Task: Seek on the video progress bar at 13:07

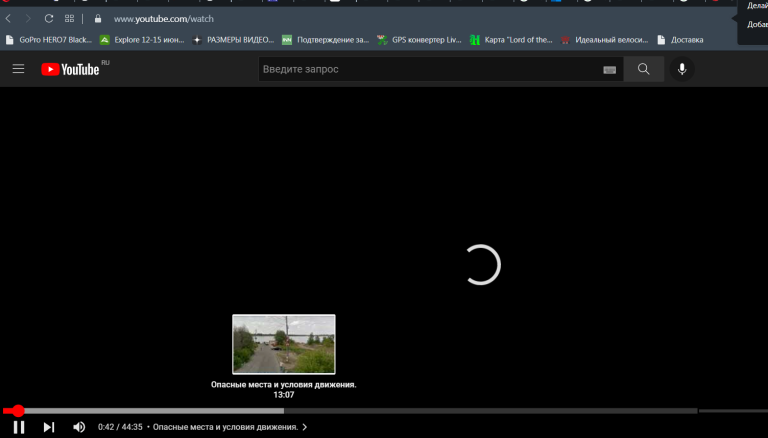Action: tap(284, 411)
